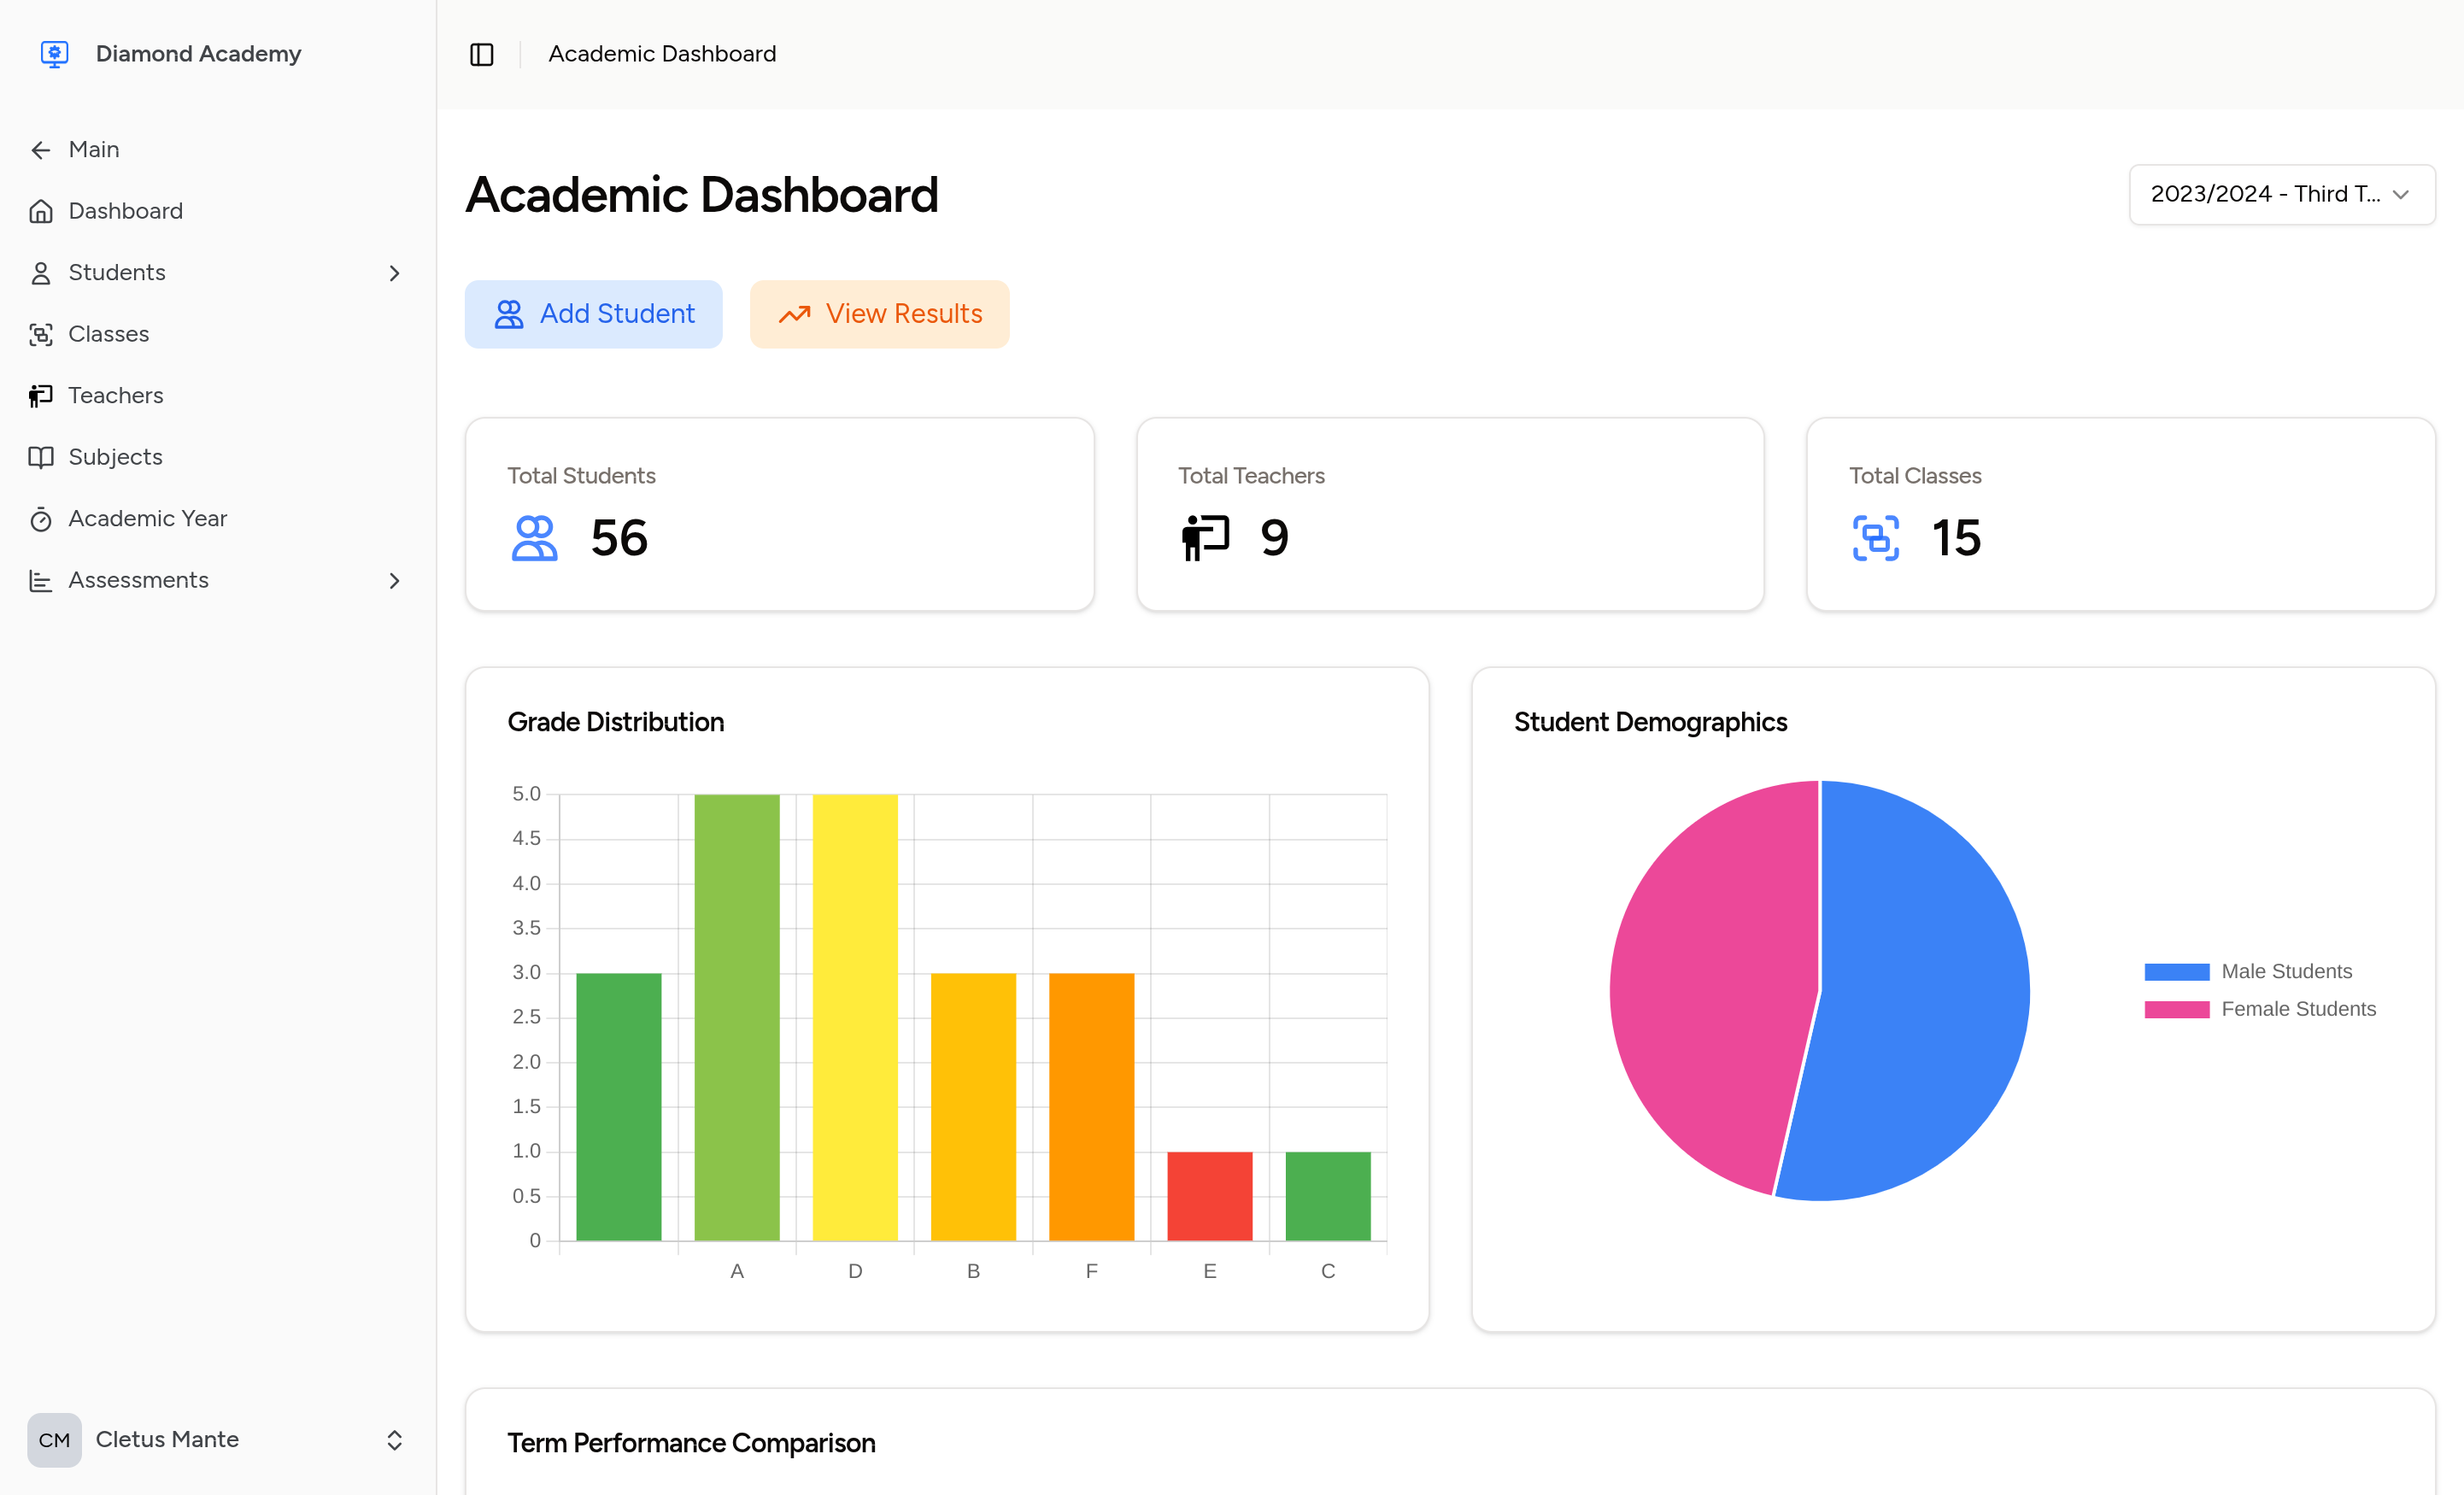Click the trending arrow icon in View Results
2464x1495 pixels.
pos(795,314)
